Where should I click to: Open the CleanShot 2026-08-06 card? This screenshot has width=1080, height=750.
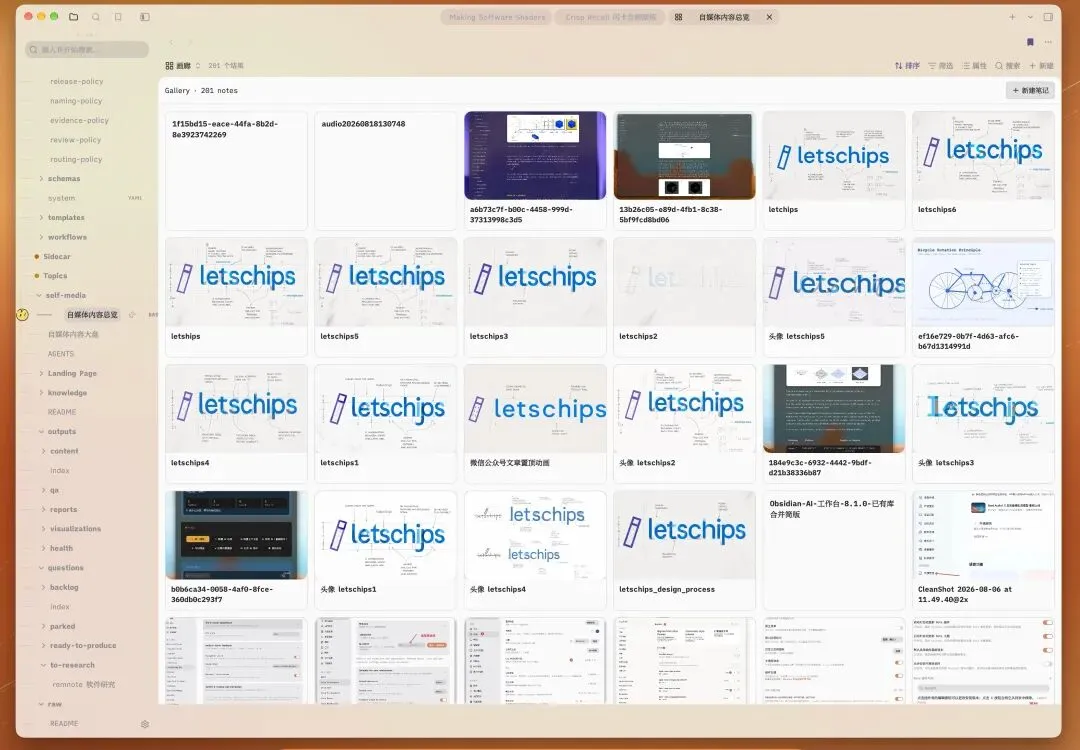point(983,550)
